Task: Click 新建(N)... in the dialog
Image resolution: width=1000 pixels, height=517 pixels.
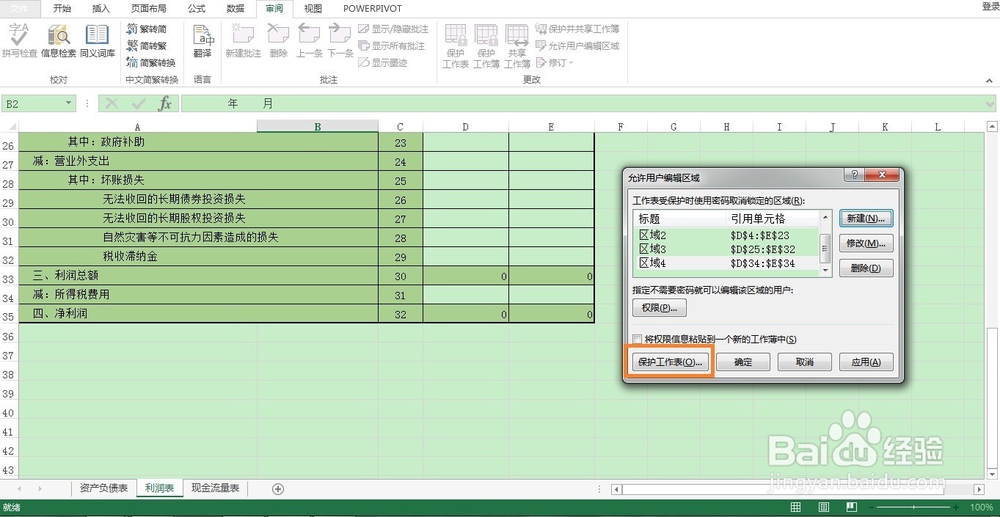Action: 865,218
